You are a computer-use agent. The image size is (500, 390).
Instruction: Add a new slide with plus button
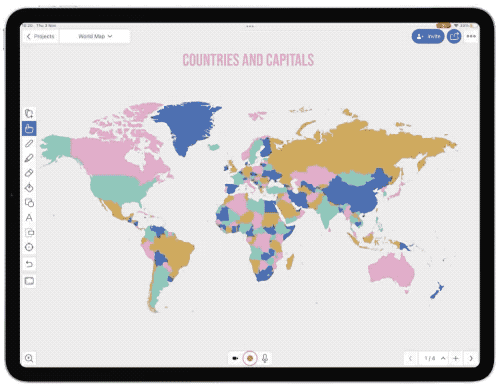(x=456, y=358)
